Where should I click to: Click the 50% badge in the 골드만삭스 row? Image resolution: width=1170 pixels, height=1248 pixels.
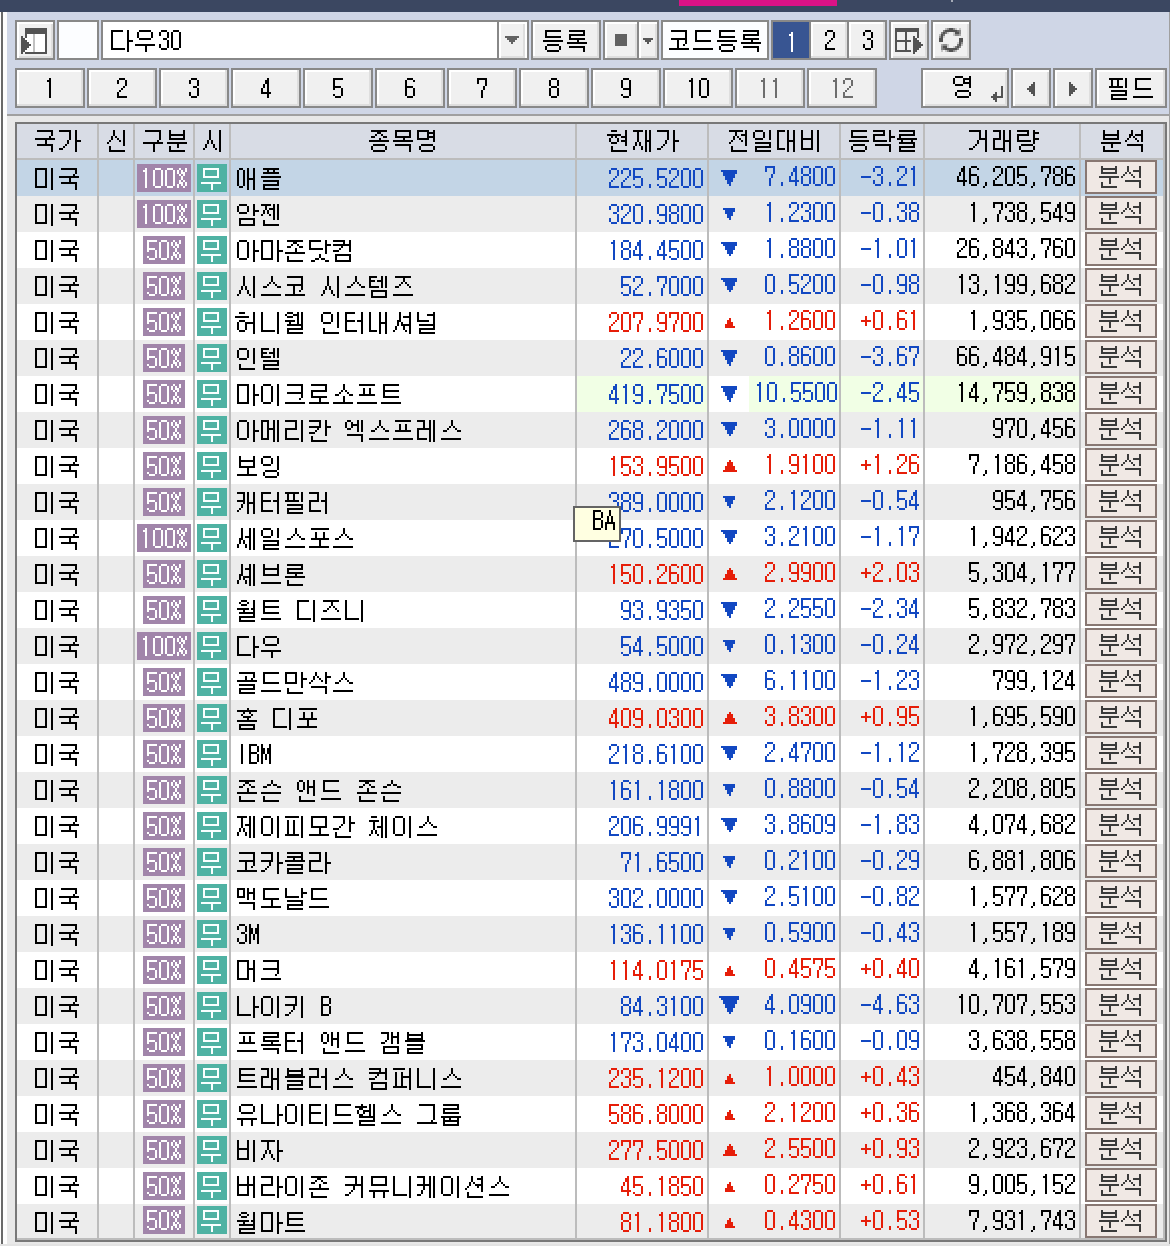[x=163, y=682]
